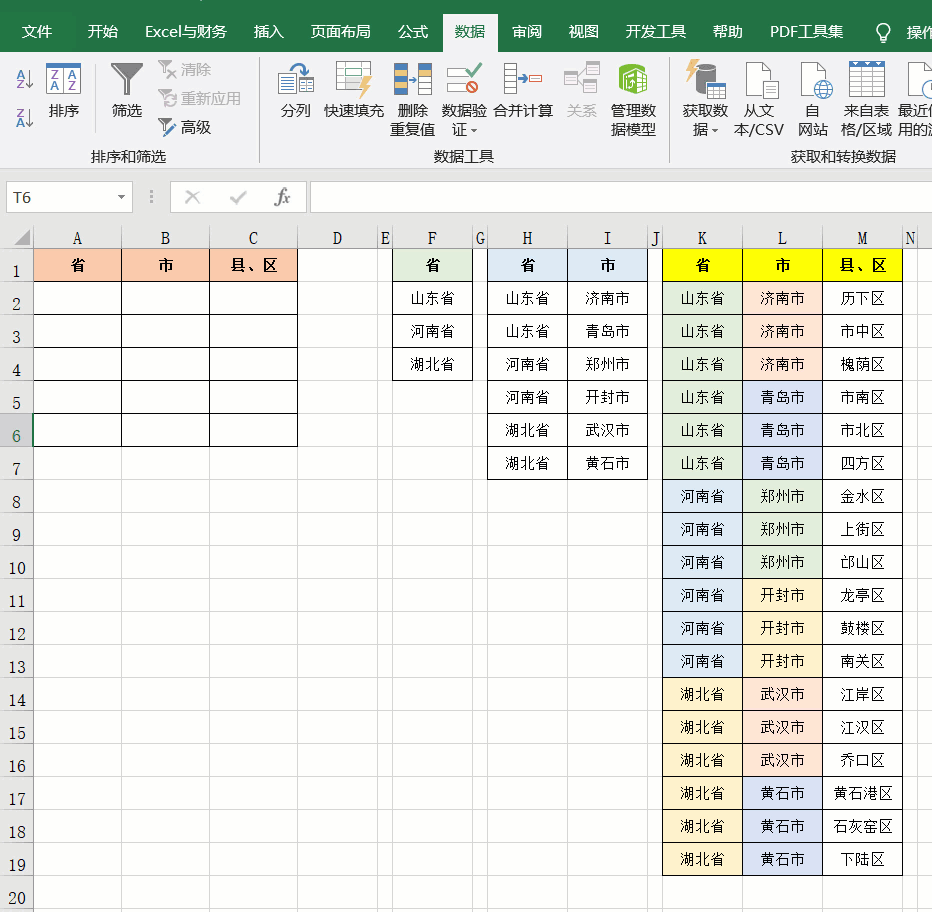Screen dimensions: 932x912
Task: Open the 帮助 help tab
Action: click(x=728, y=32)
